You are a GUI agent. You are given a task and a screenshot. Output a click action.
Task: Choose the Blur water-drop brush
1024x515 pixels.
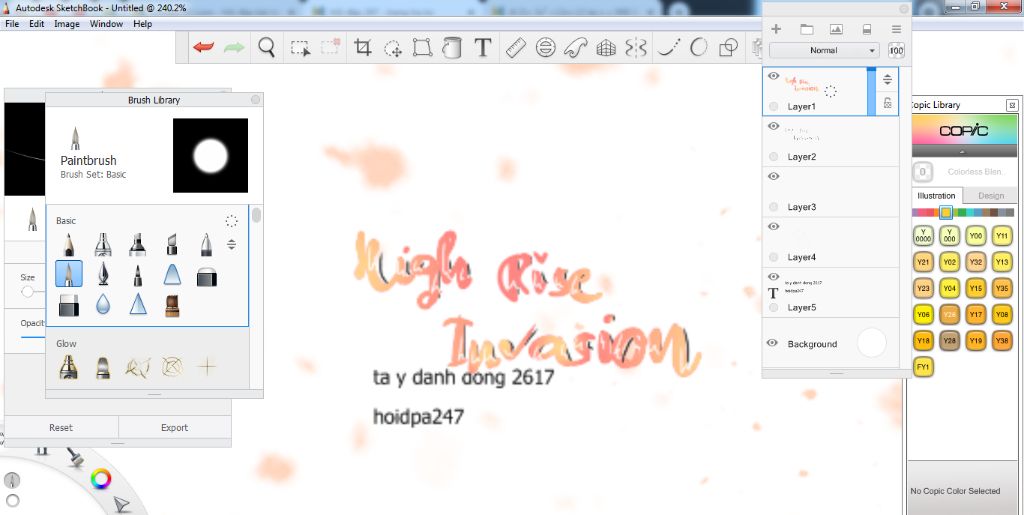pyautogui.click(x=103, y=304)
